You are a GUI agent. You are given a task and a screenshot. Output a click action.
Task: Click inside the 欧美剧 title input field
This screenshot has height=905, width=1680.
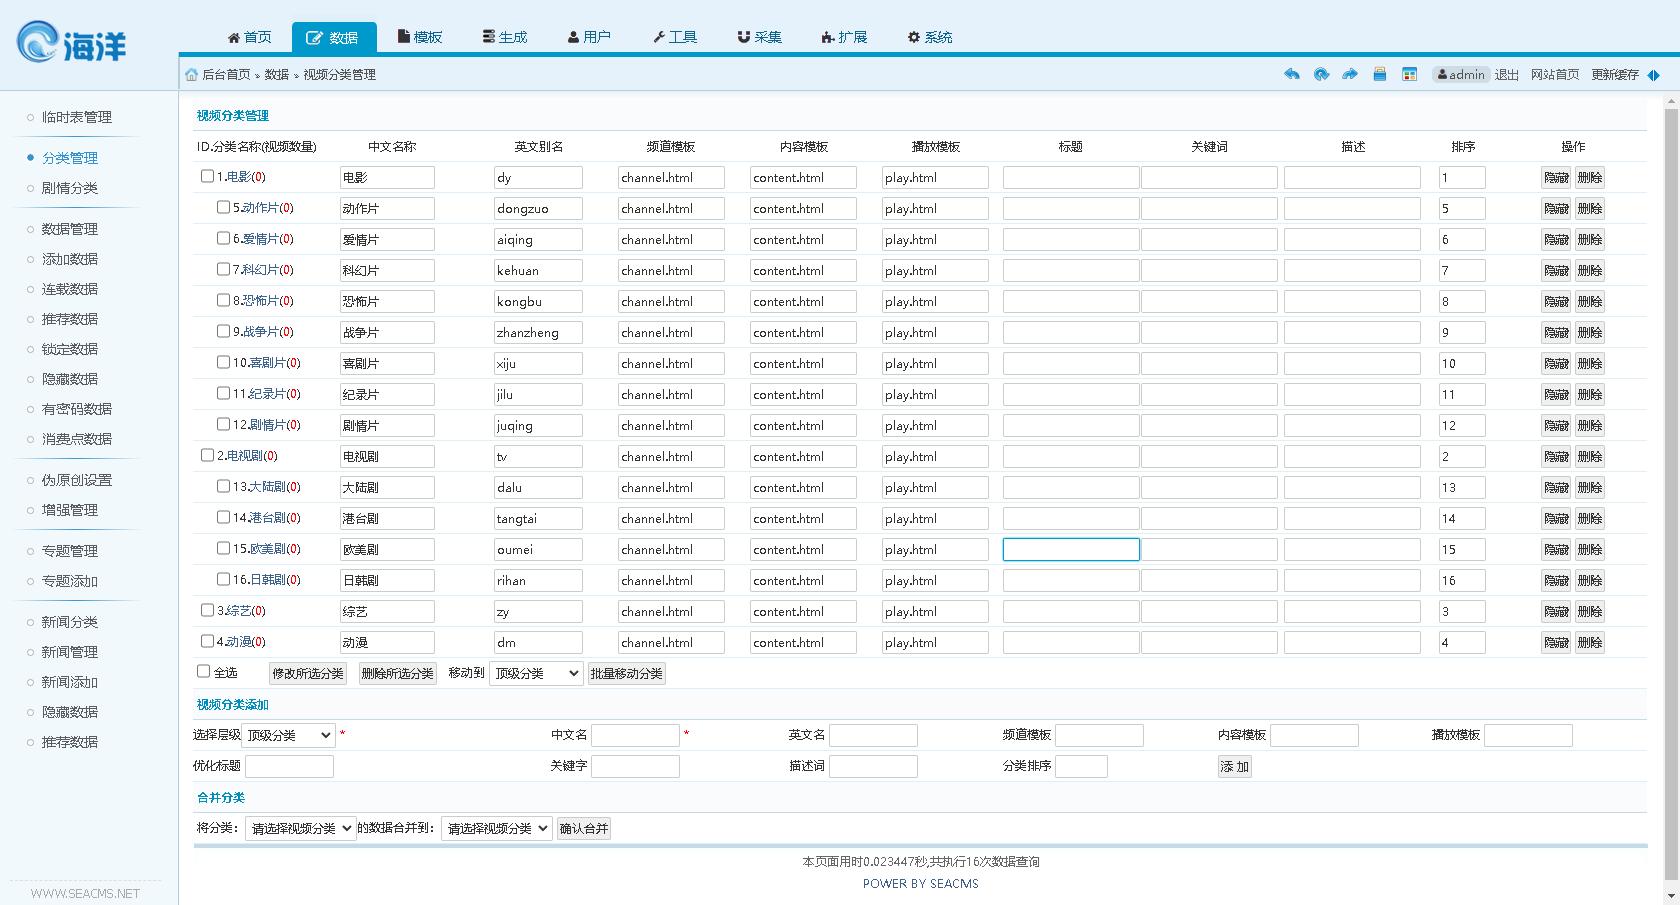[1070, 549]
